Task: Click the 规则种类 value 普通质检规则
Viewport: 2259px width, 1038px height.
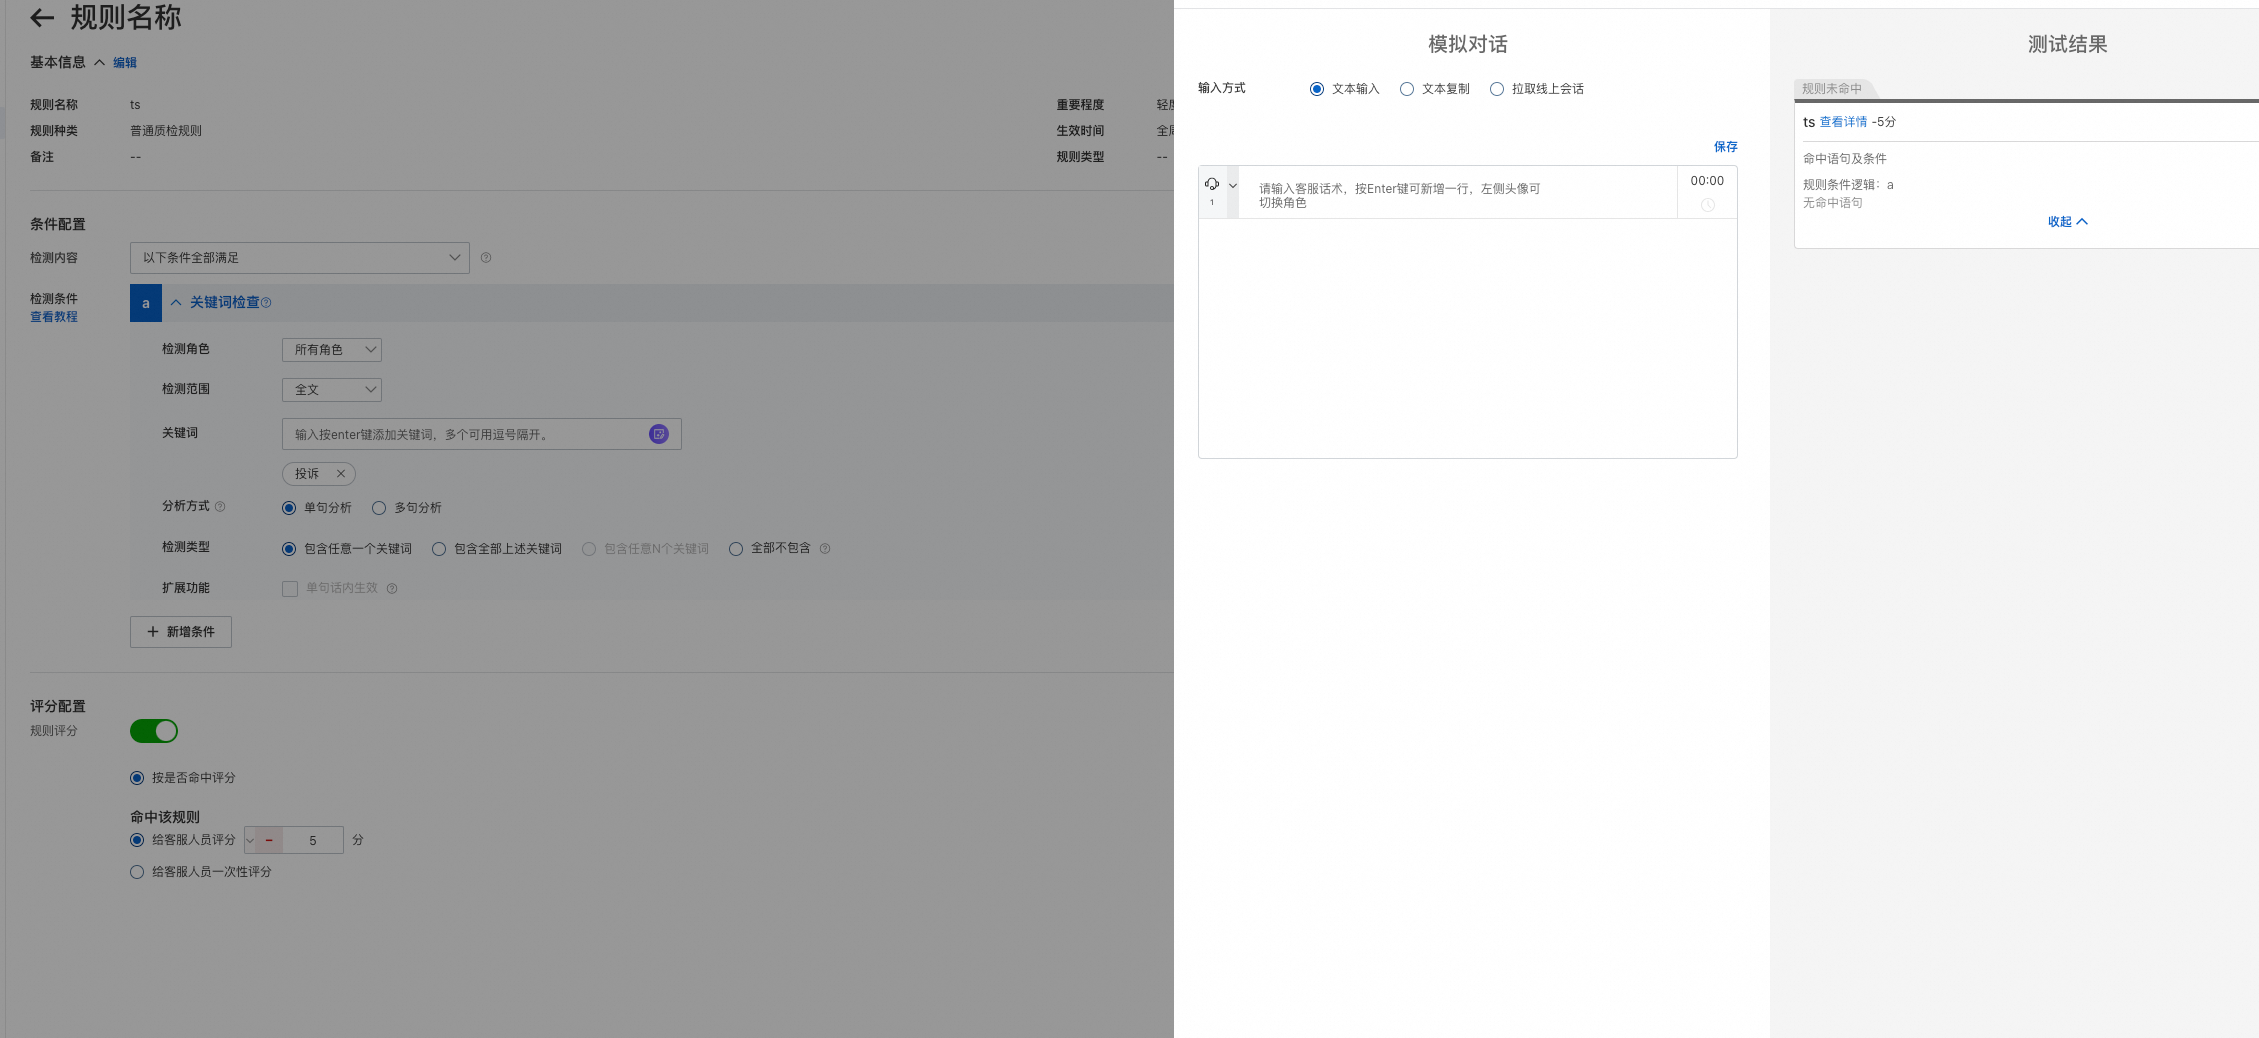Action: pos(166,130)
